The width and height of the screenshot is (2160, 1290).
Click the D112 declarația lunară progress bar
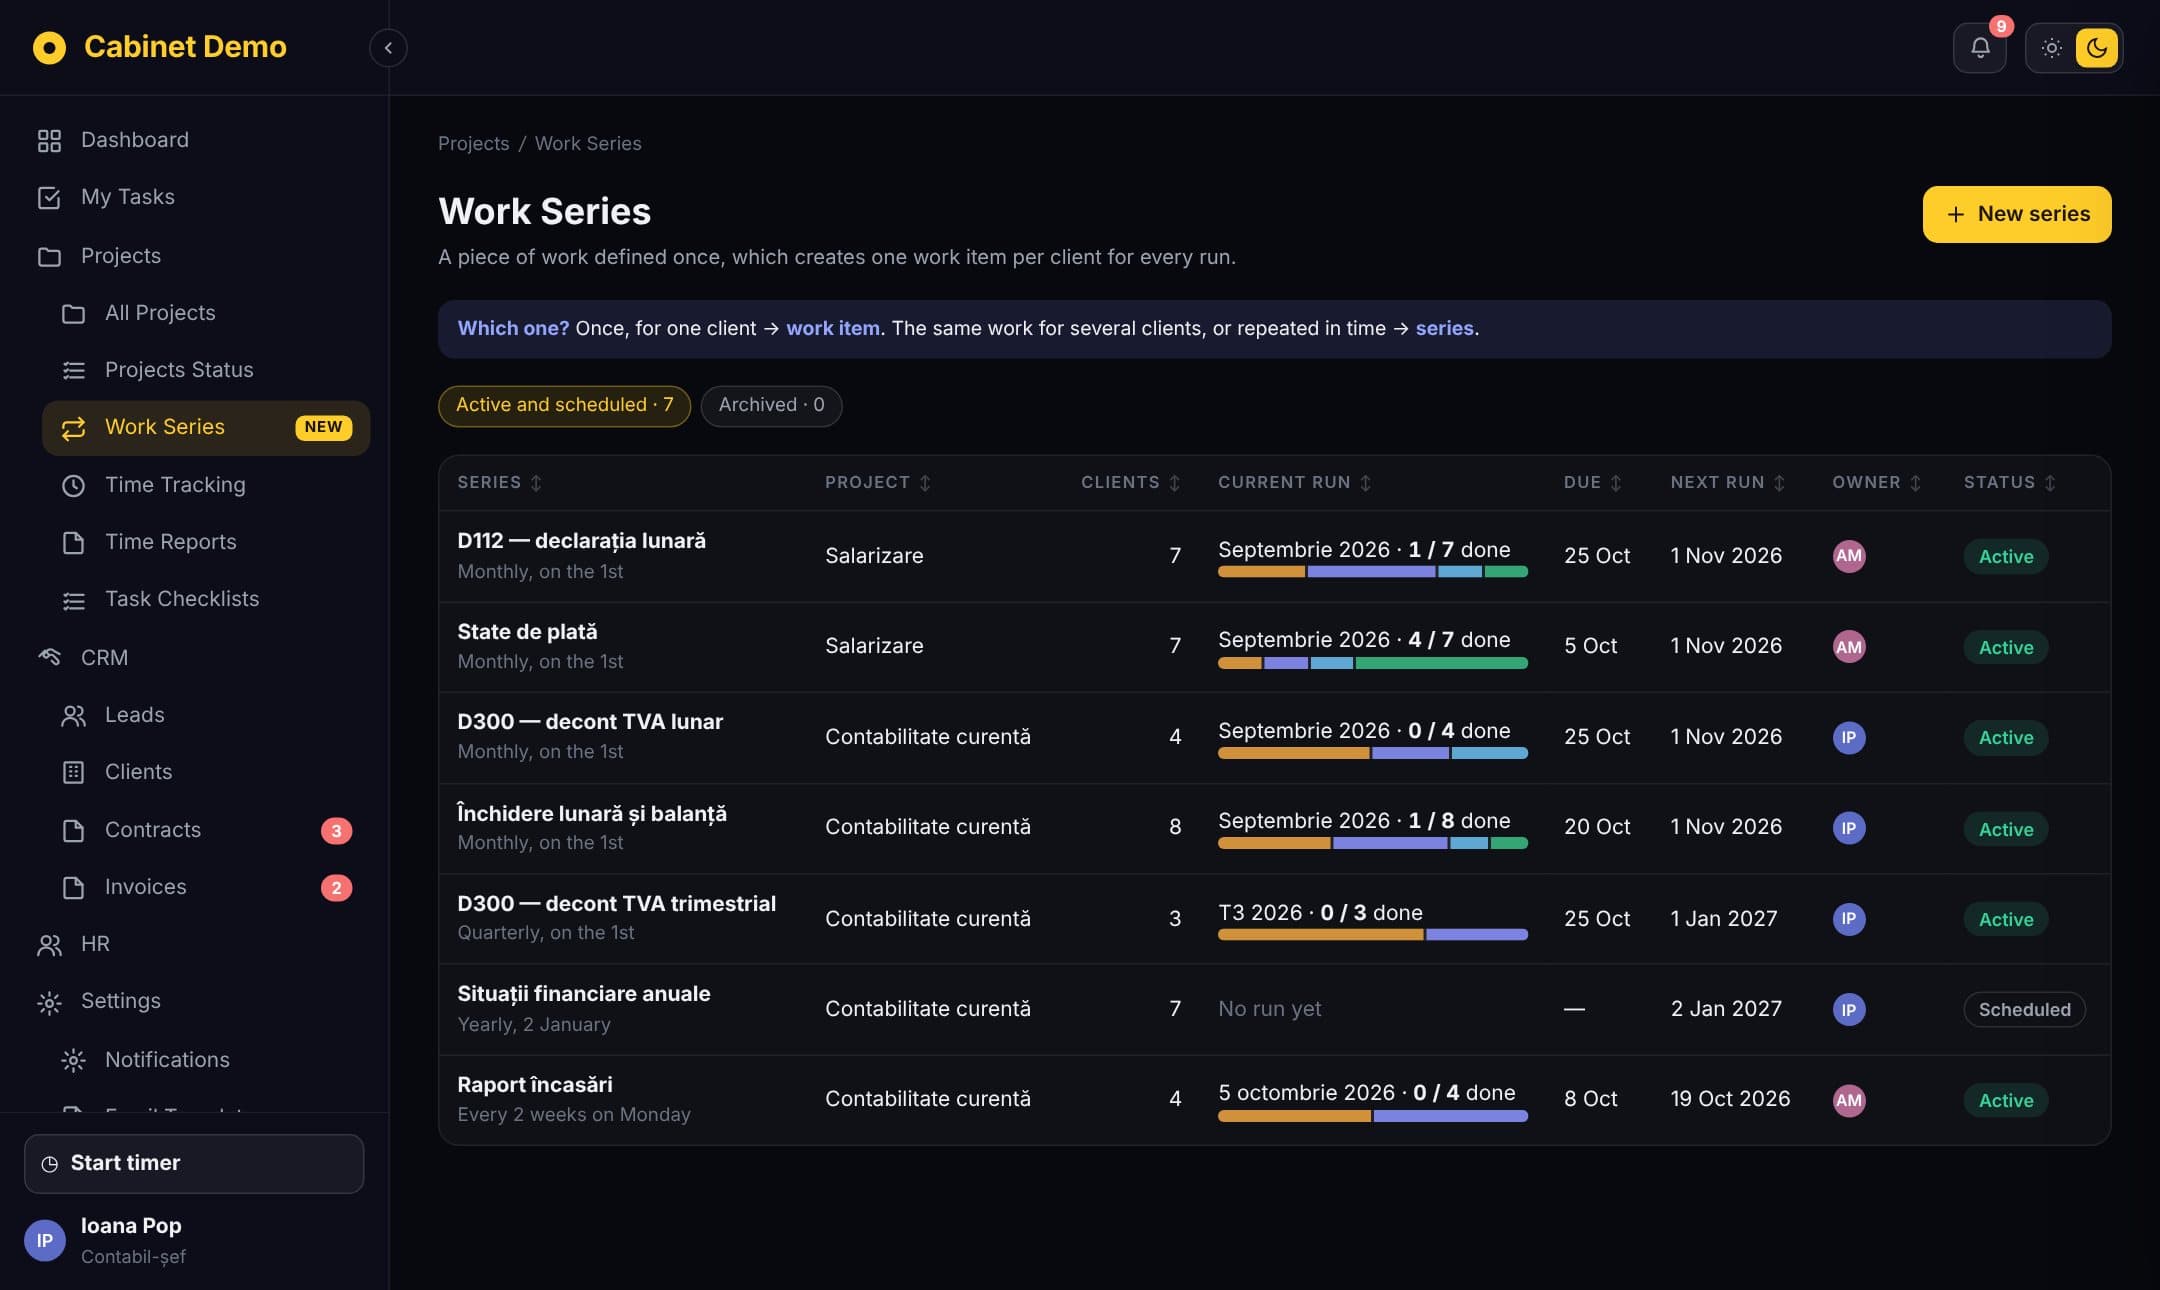point(1372,572)
